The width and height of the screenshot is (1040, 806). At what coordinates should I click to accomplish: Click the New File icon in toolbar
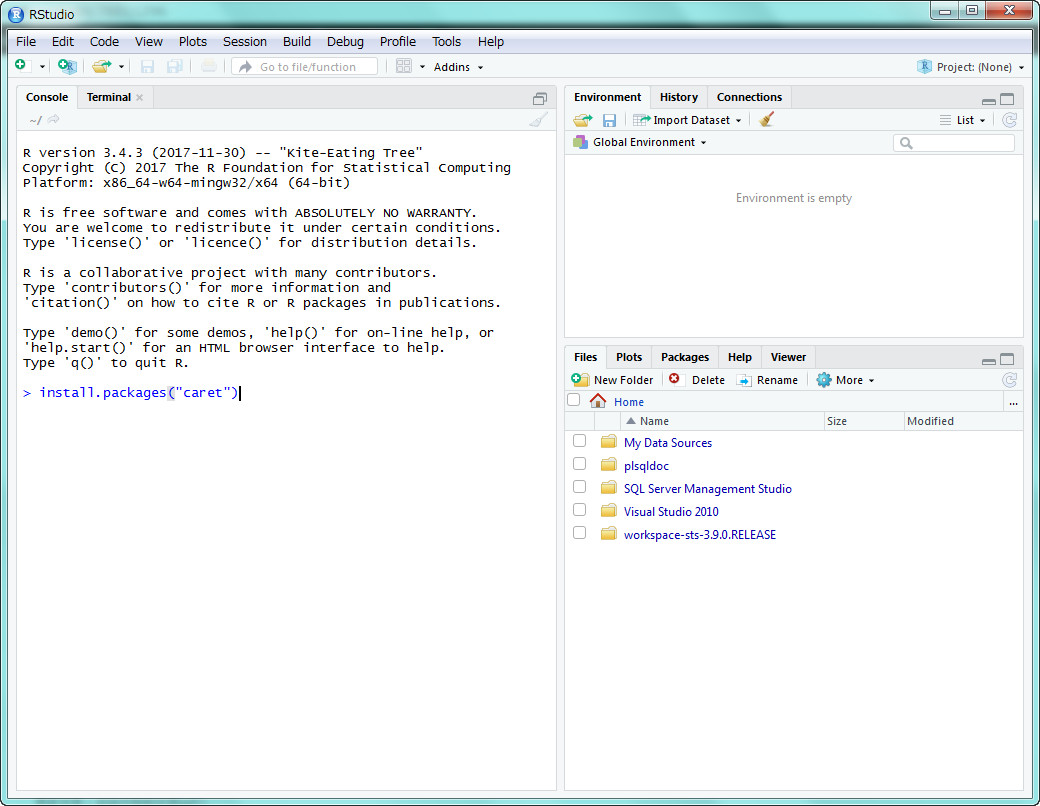click(x=21, y=66)
